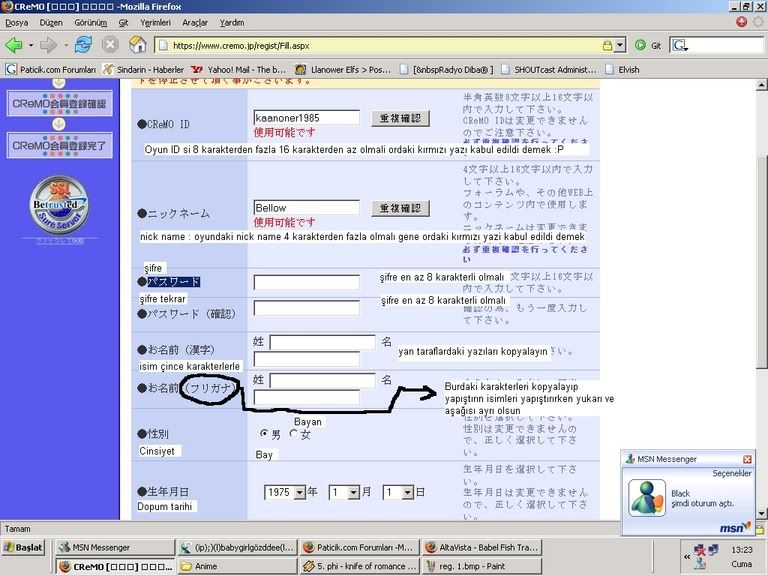Open the Yardım menu

click(232, 23)
